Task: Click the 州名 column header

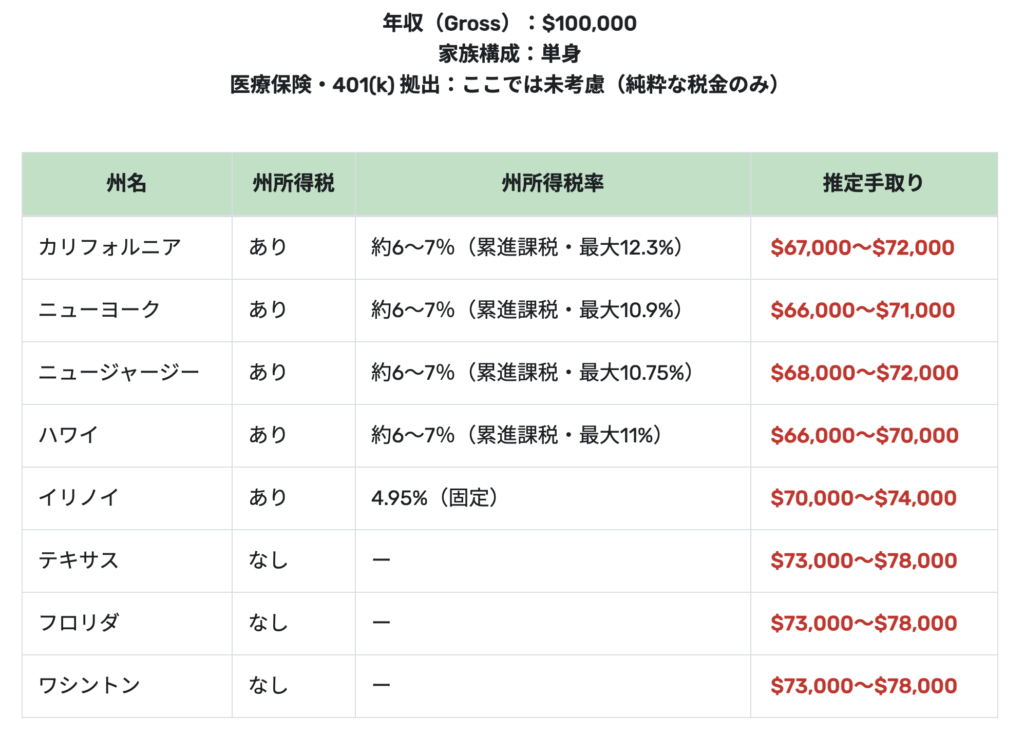Action: click(x=126, y=184)
